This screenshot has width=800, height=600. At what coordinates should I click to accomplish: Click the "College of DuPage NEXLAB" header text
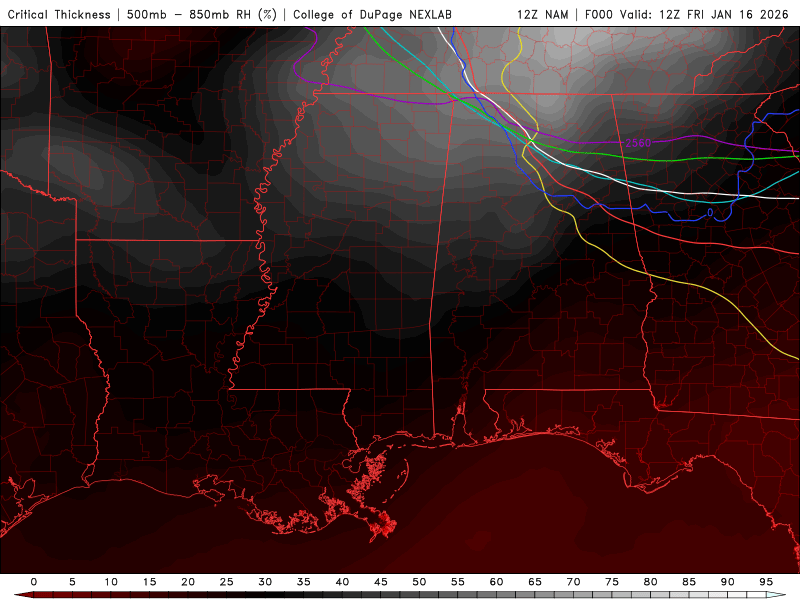click(372, 15)
